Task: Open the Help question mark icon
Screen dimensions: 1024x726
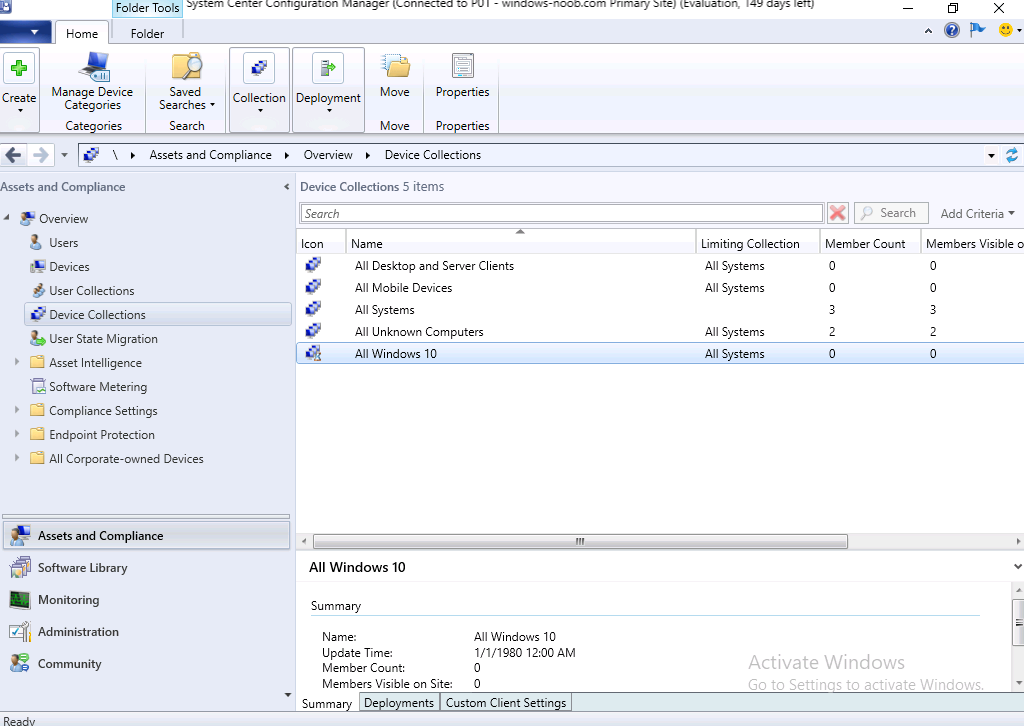Action: coord(952,30)
